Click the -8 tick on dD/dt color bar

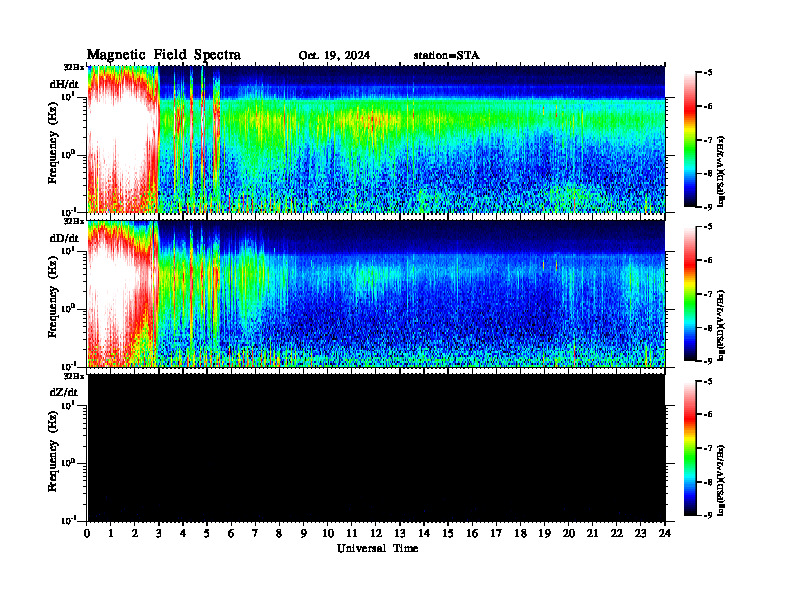(x=708, y=328)
